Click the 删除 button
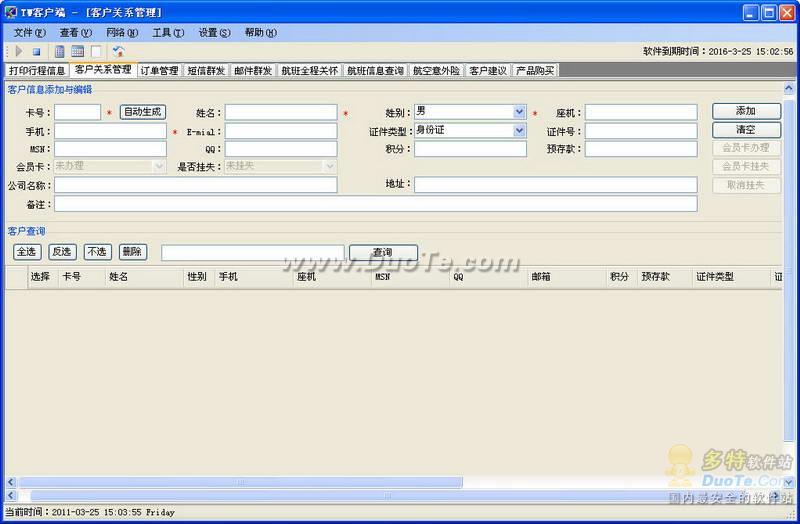800x524 pixels. pos(133,252)
